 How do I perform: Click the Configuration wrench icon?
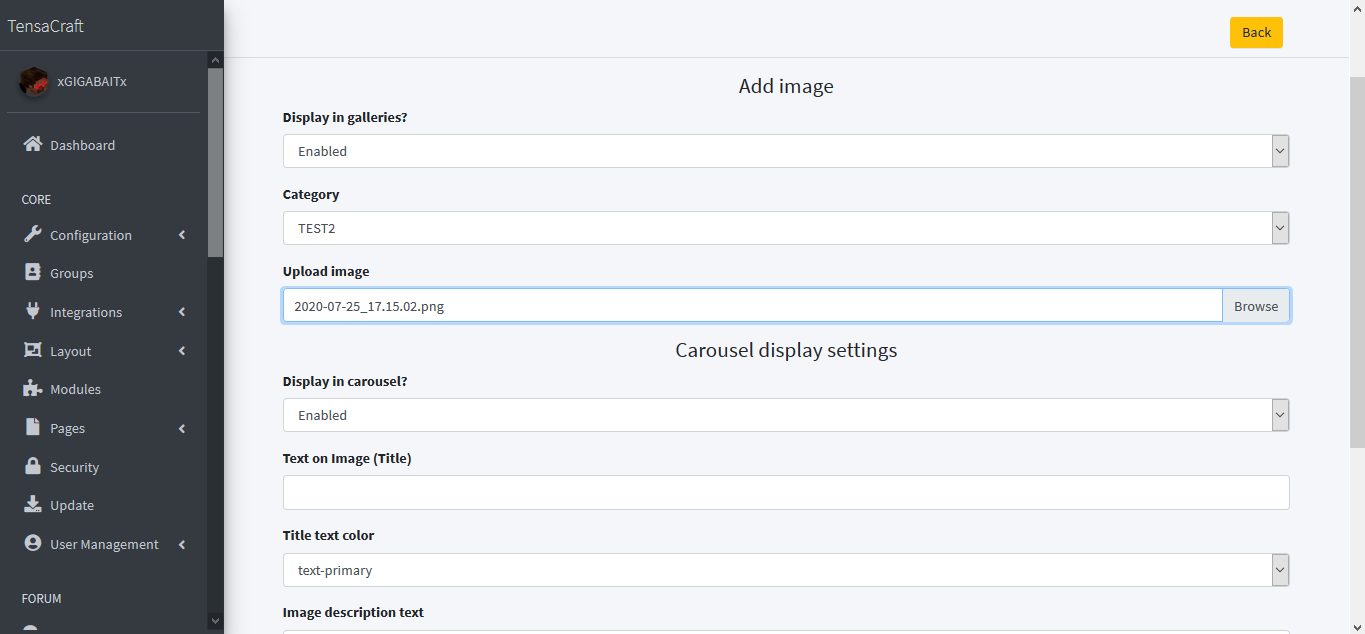coord(32,235)
